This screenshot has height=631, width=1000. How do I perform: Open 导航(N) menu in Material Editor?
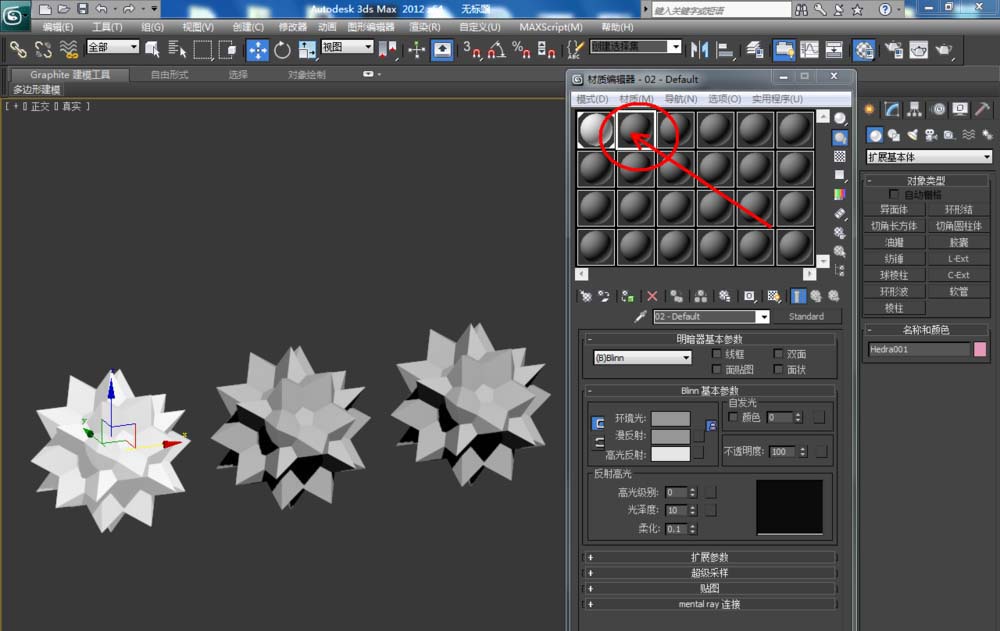tap(680, 99)
